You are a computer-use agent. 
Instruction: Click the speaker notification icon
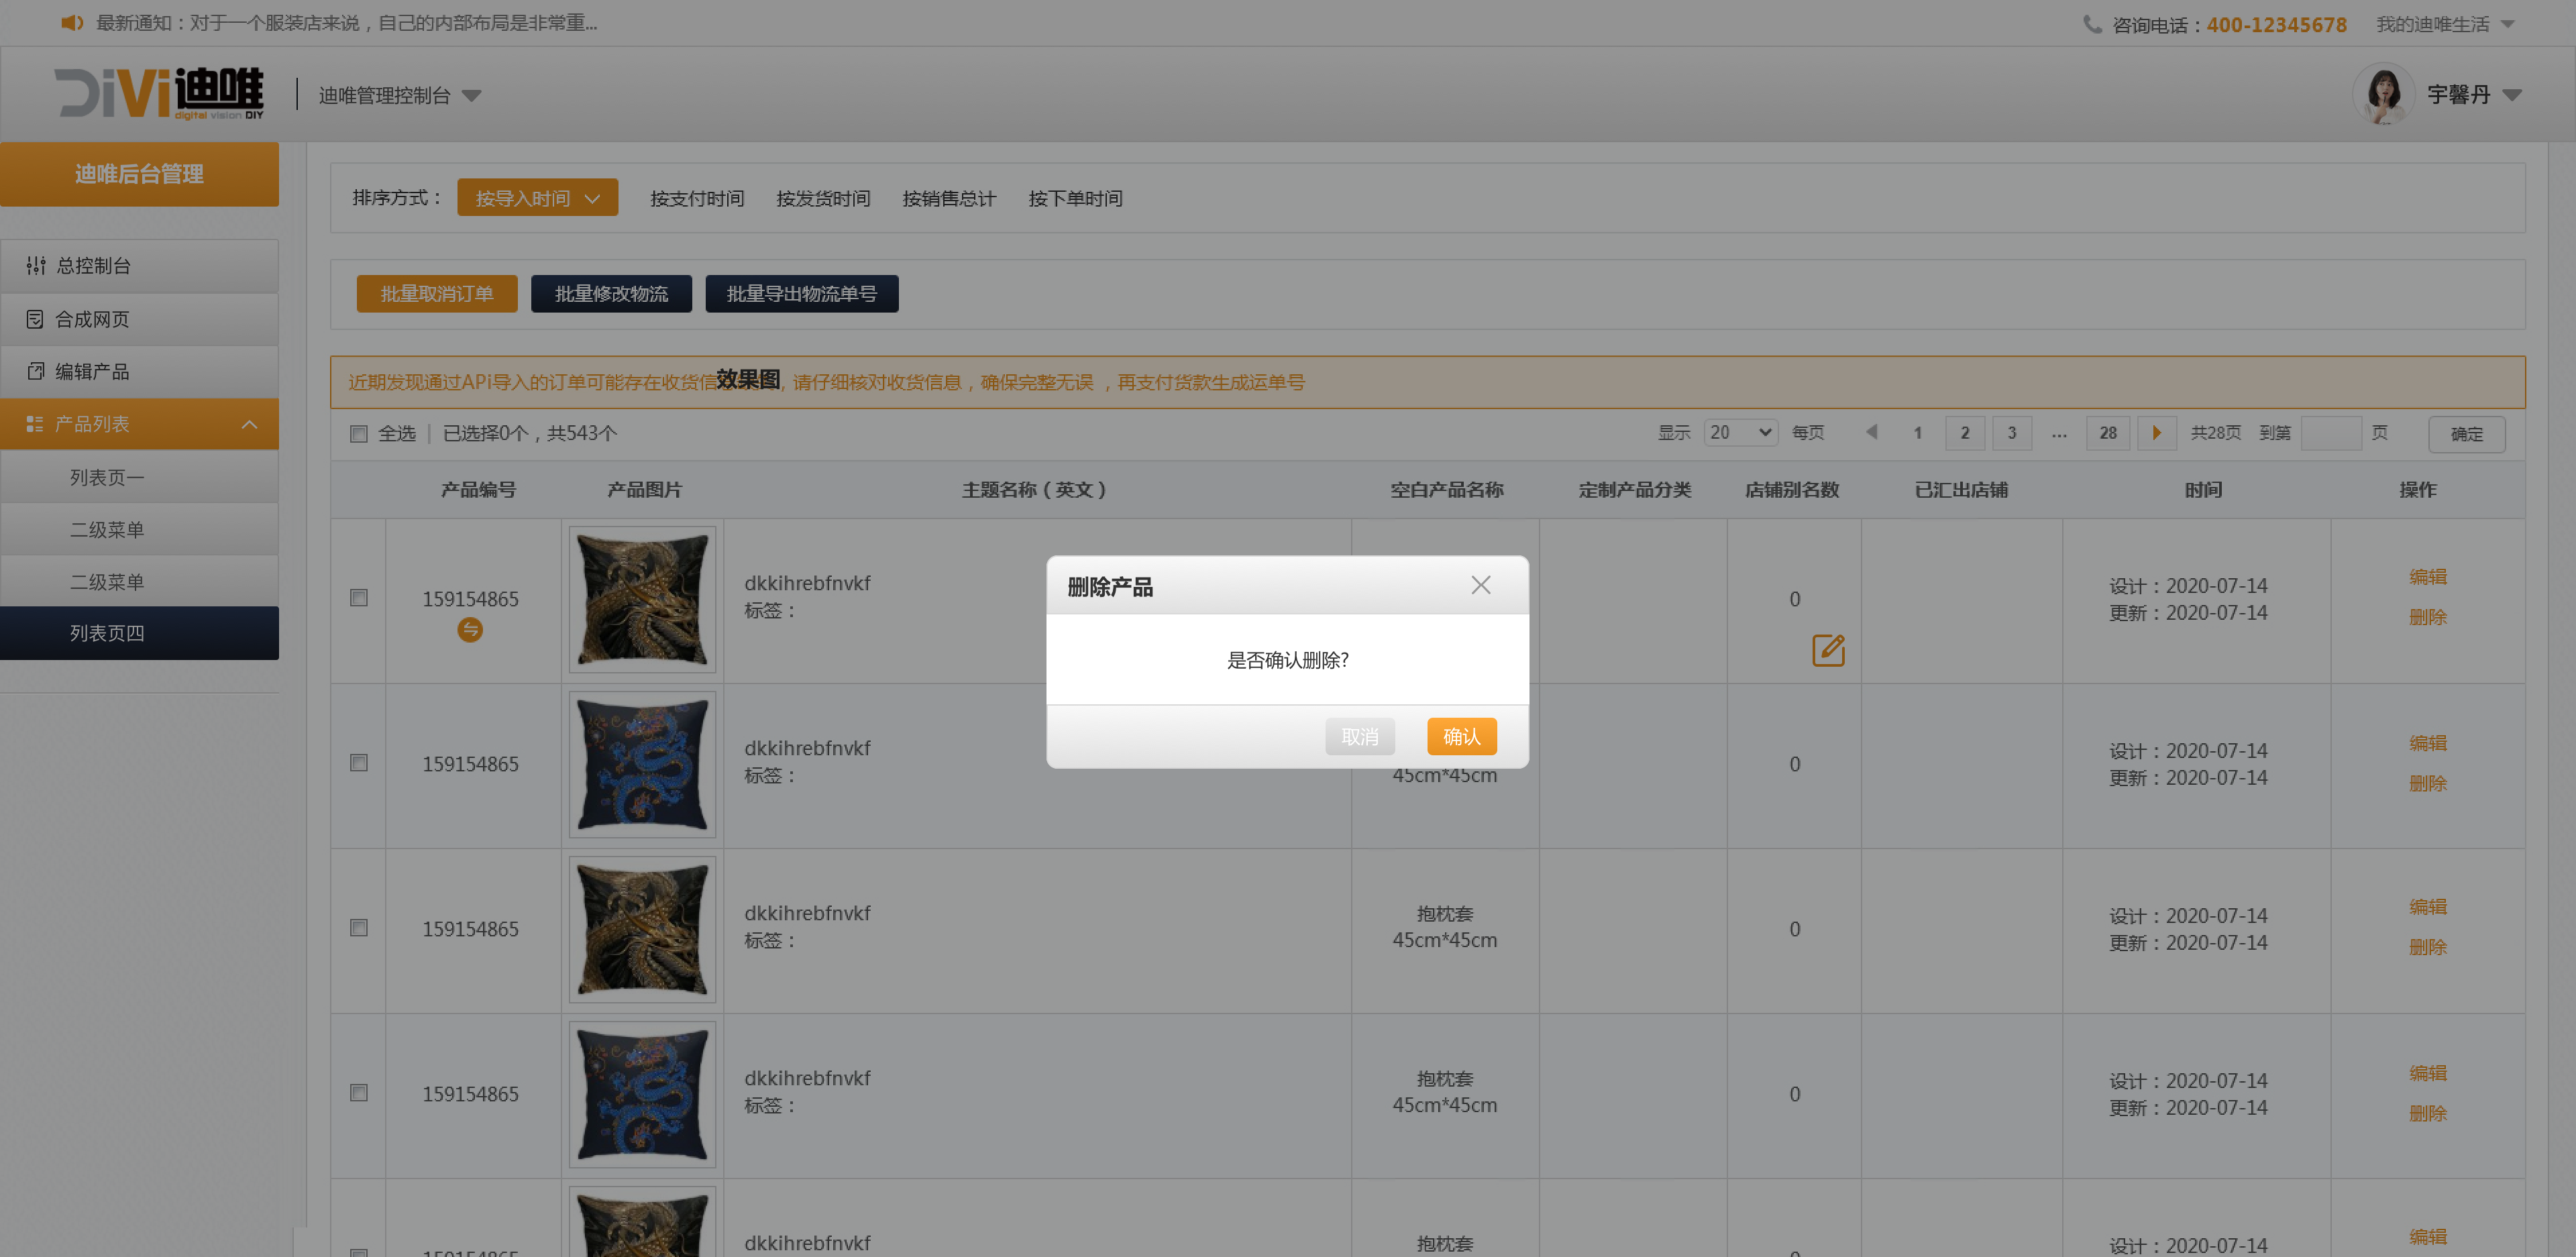pos(71,23)
